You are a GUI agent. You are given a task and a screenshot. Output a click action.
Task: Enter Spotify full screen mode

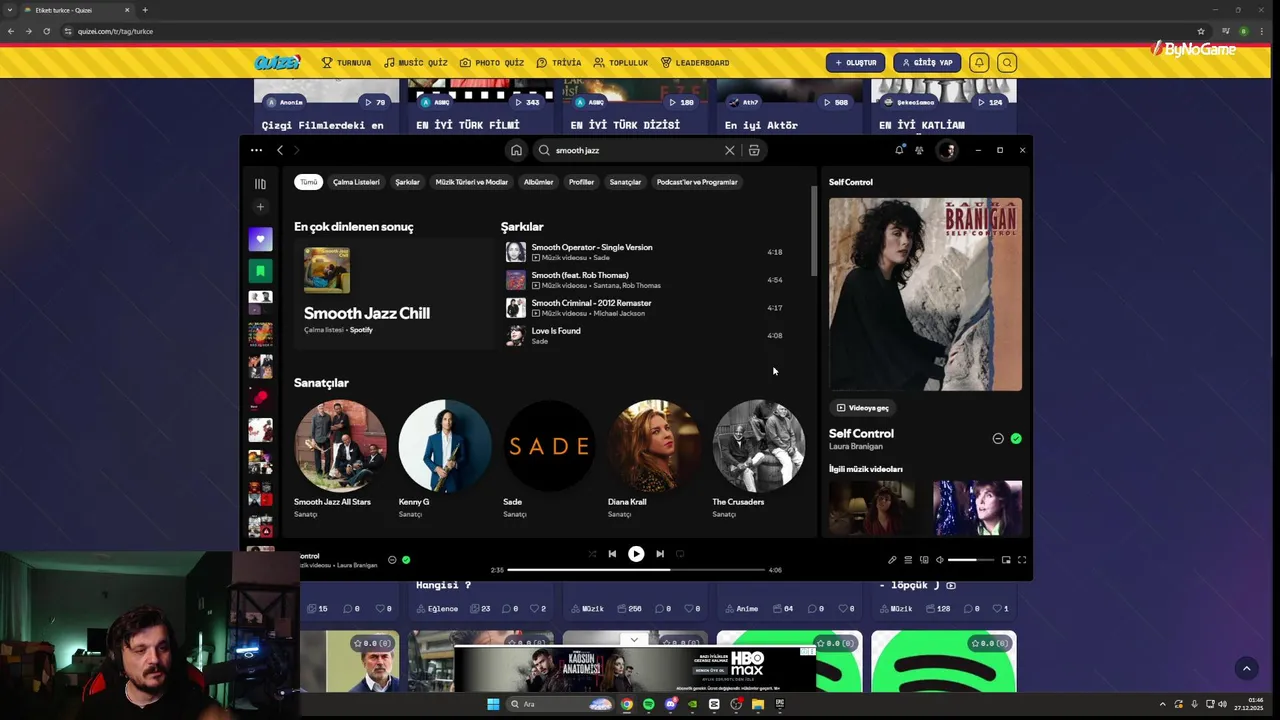(1022, 560)
